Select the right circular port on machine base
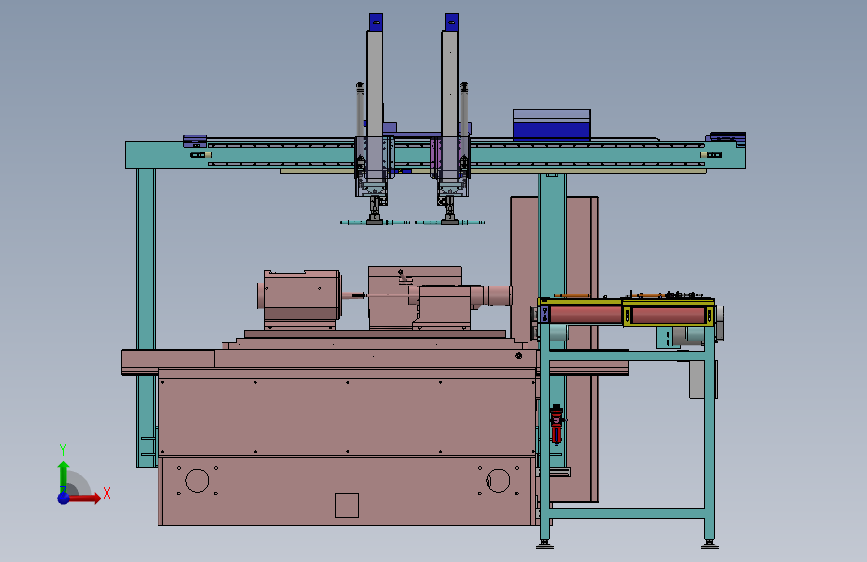The width and height of the screenshot is (867, 562). [498, 481]
